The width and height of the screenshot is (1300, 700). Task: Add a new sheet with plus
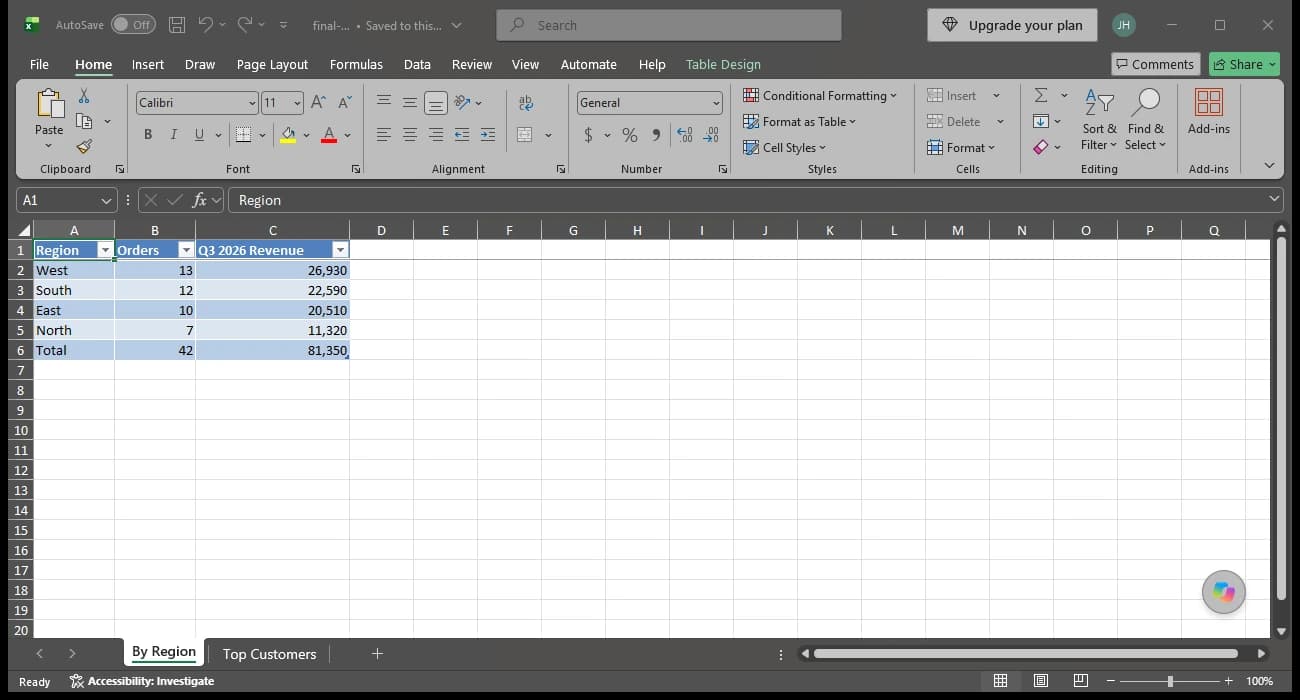[x=377, y=654]
